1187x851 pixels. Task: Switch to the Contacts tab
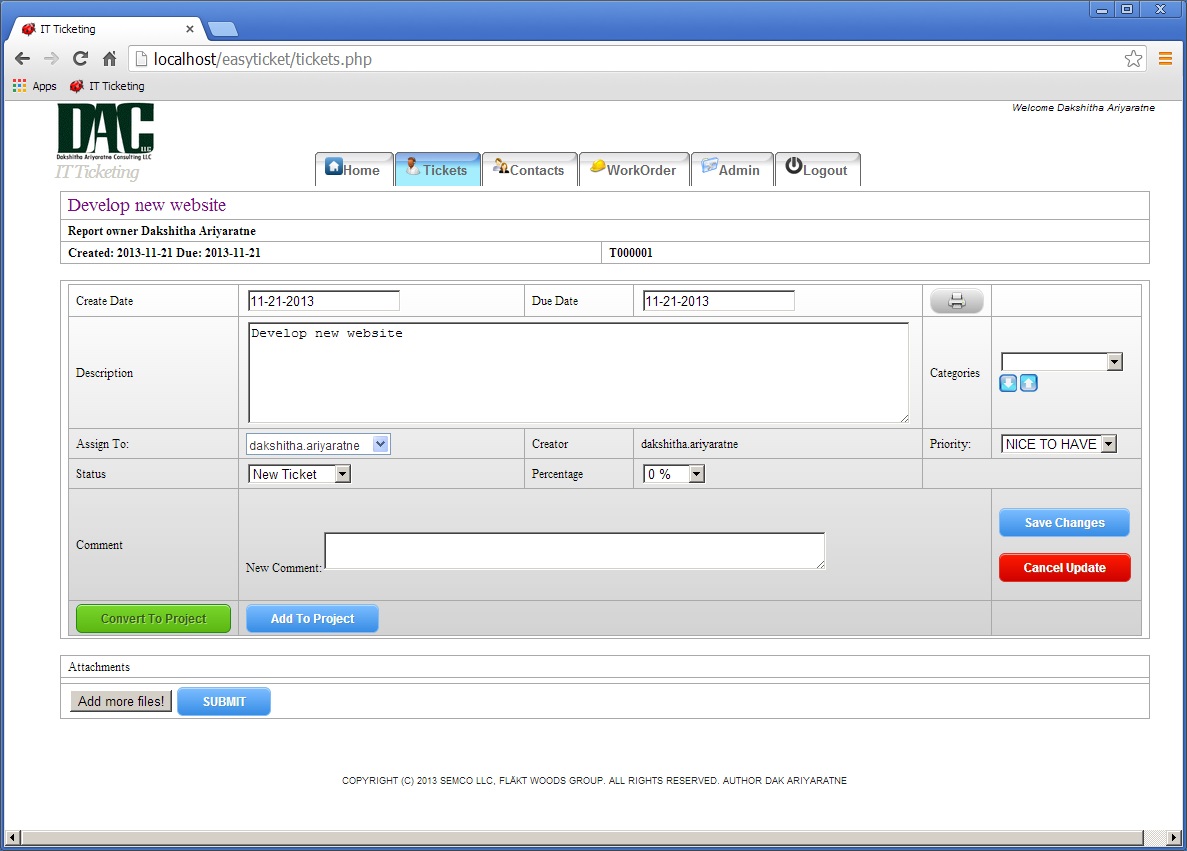pos(529,170)
